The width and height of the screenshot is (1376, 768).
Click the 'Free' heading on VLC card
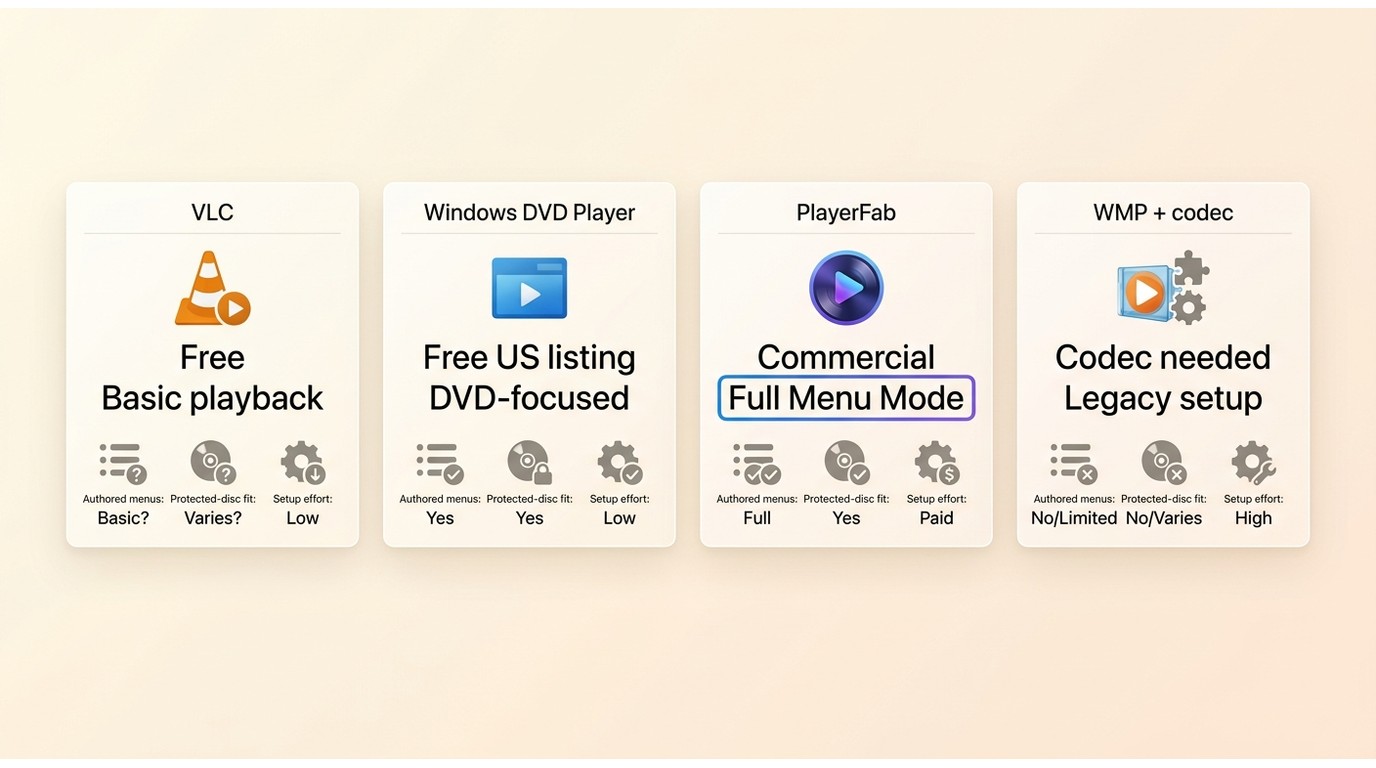212,357
